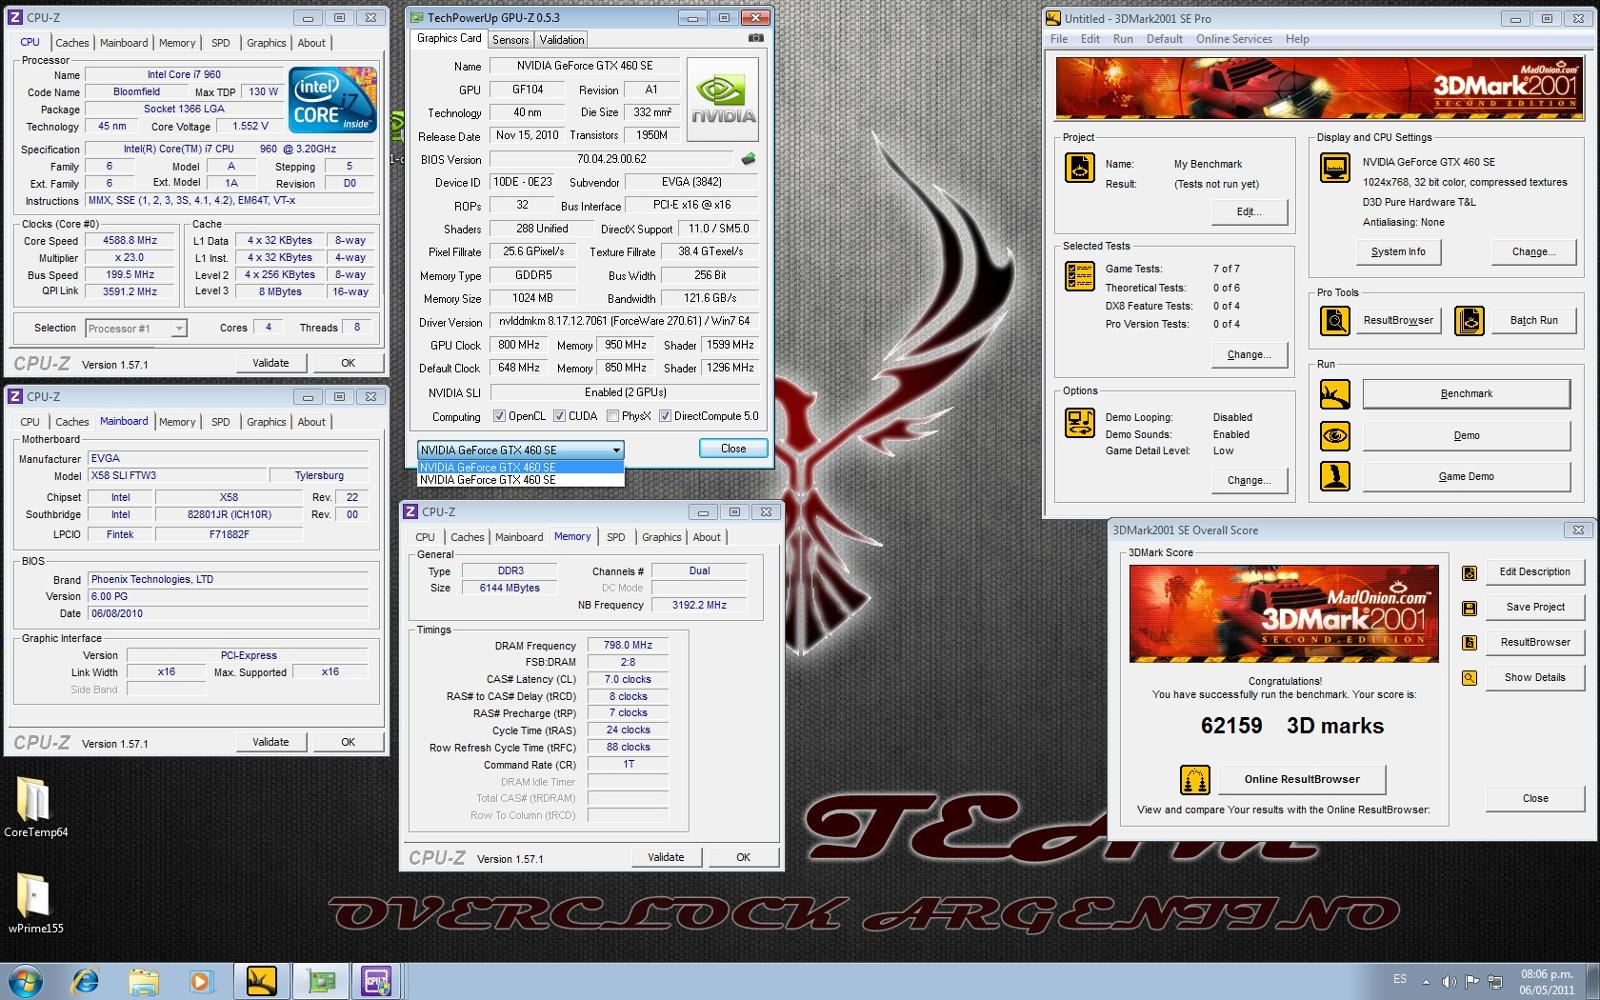The width and height of the screenshot is (1600, 1000).
Task: Click the 62159 3D marks score
Action: pyautogui.click(x=1292, y=726)
